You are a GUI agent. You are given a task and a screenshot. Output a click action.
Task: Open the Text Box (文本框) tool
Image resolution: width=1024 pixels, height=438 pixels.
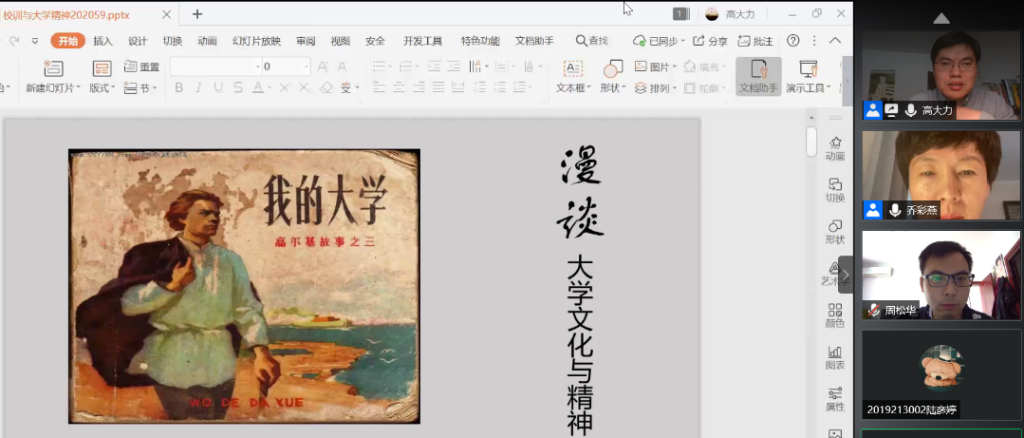[x=573, y=68]
